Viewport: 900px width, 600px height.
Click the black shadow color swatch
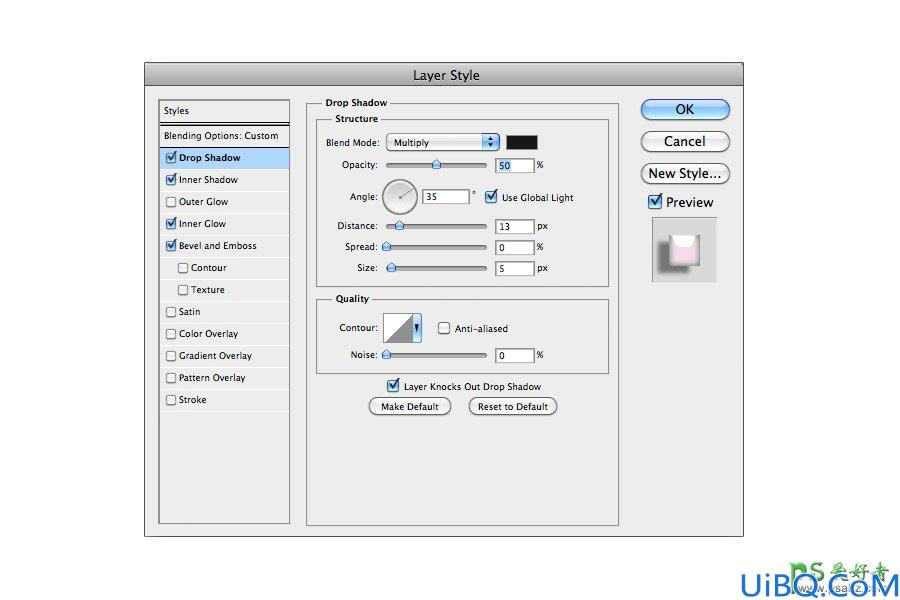[522, 142]
